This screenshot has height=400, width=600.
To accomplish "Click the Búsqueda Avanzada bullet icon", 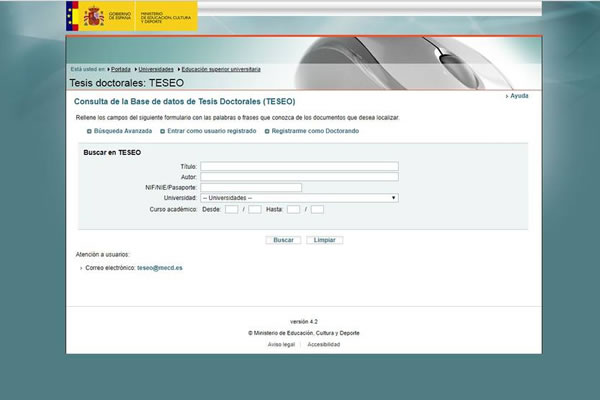I will pos(89,131).
